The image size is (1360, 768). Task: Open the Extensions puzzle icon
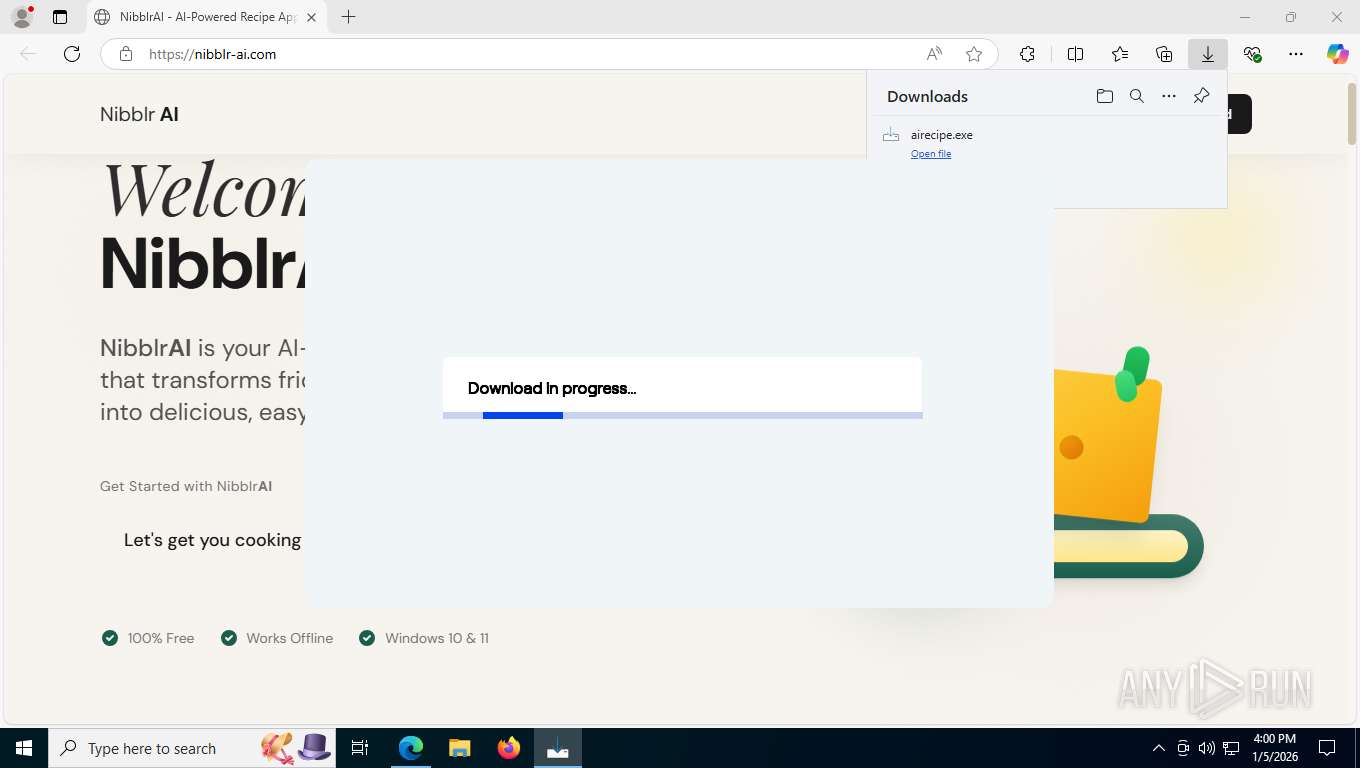click(x=1027, y=54)
